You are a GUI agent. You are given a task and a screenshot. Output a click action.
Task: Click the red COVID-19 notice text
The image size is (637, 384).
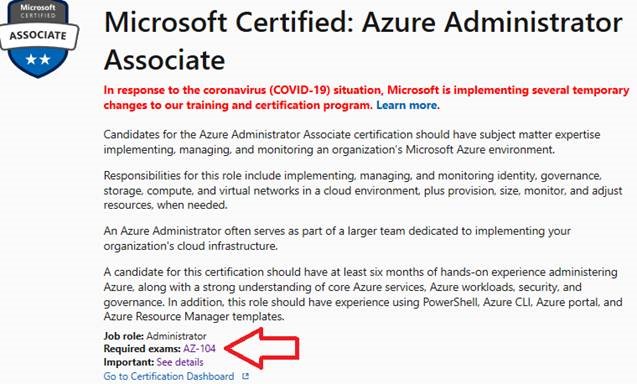(366, 98)
